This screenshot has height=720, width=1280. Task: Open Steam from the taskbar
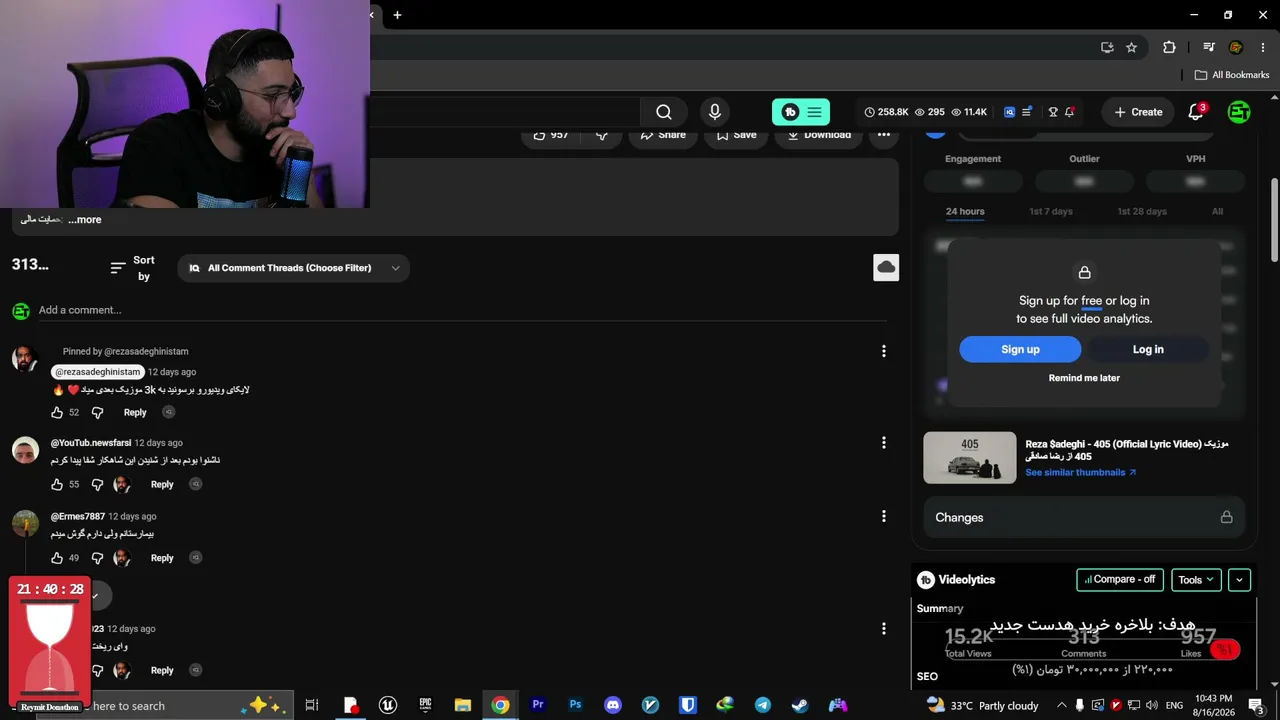[800, 705]
